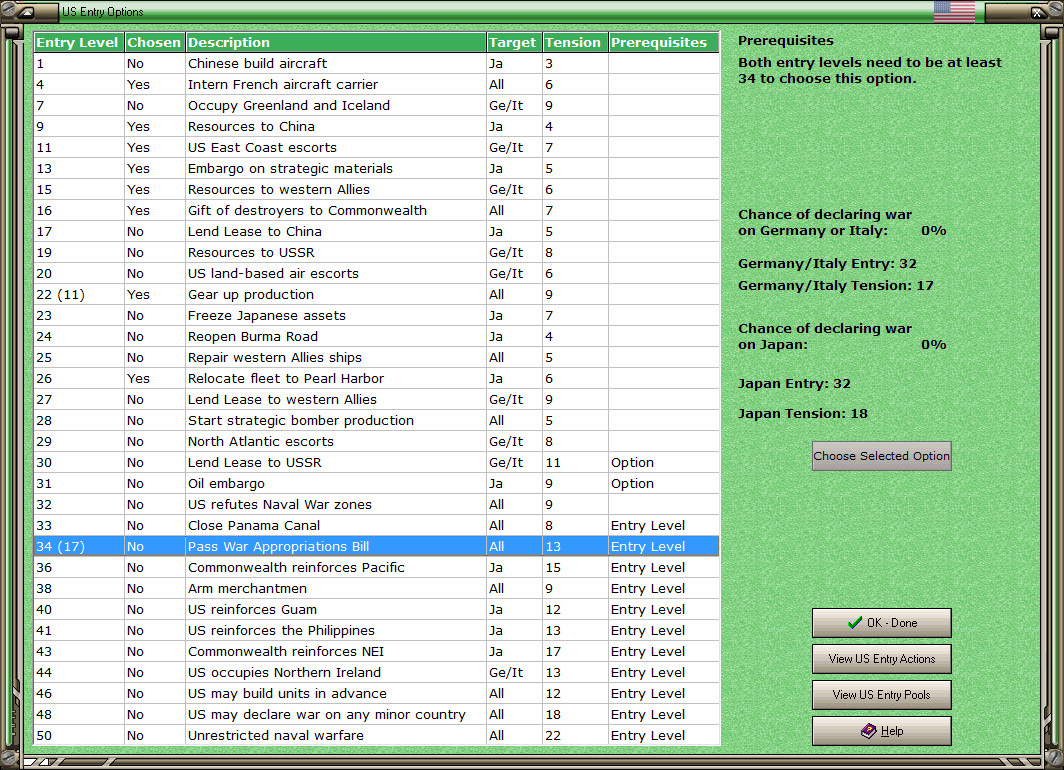Select the Oil embargo option
Image resolution: width=1064 pixels, height=770 pixels.
(377, 484)
